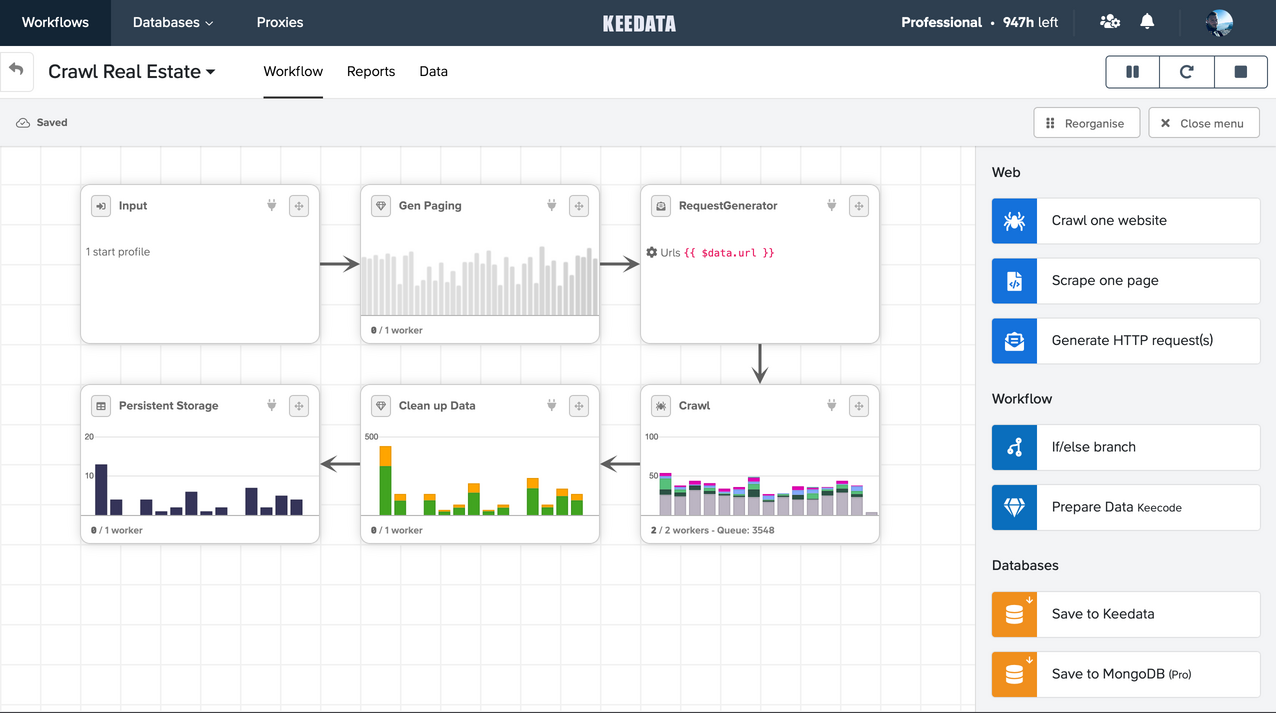This screenshot has height=713, width=1276.
Task: Click the Crawl node spider icon
Action: [661, 406]
